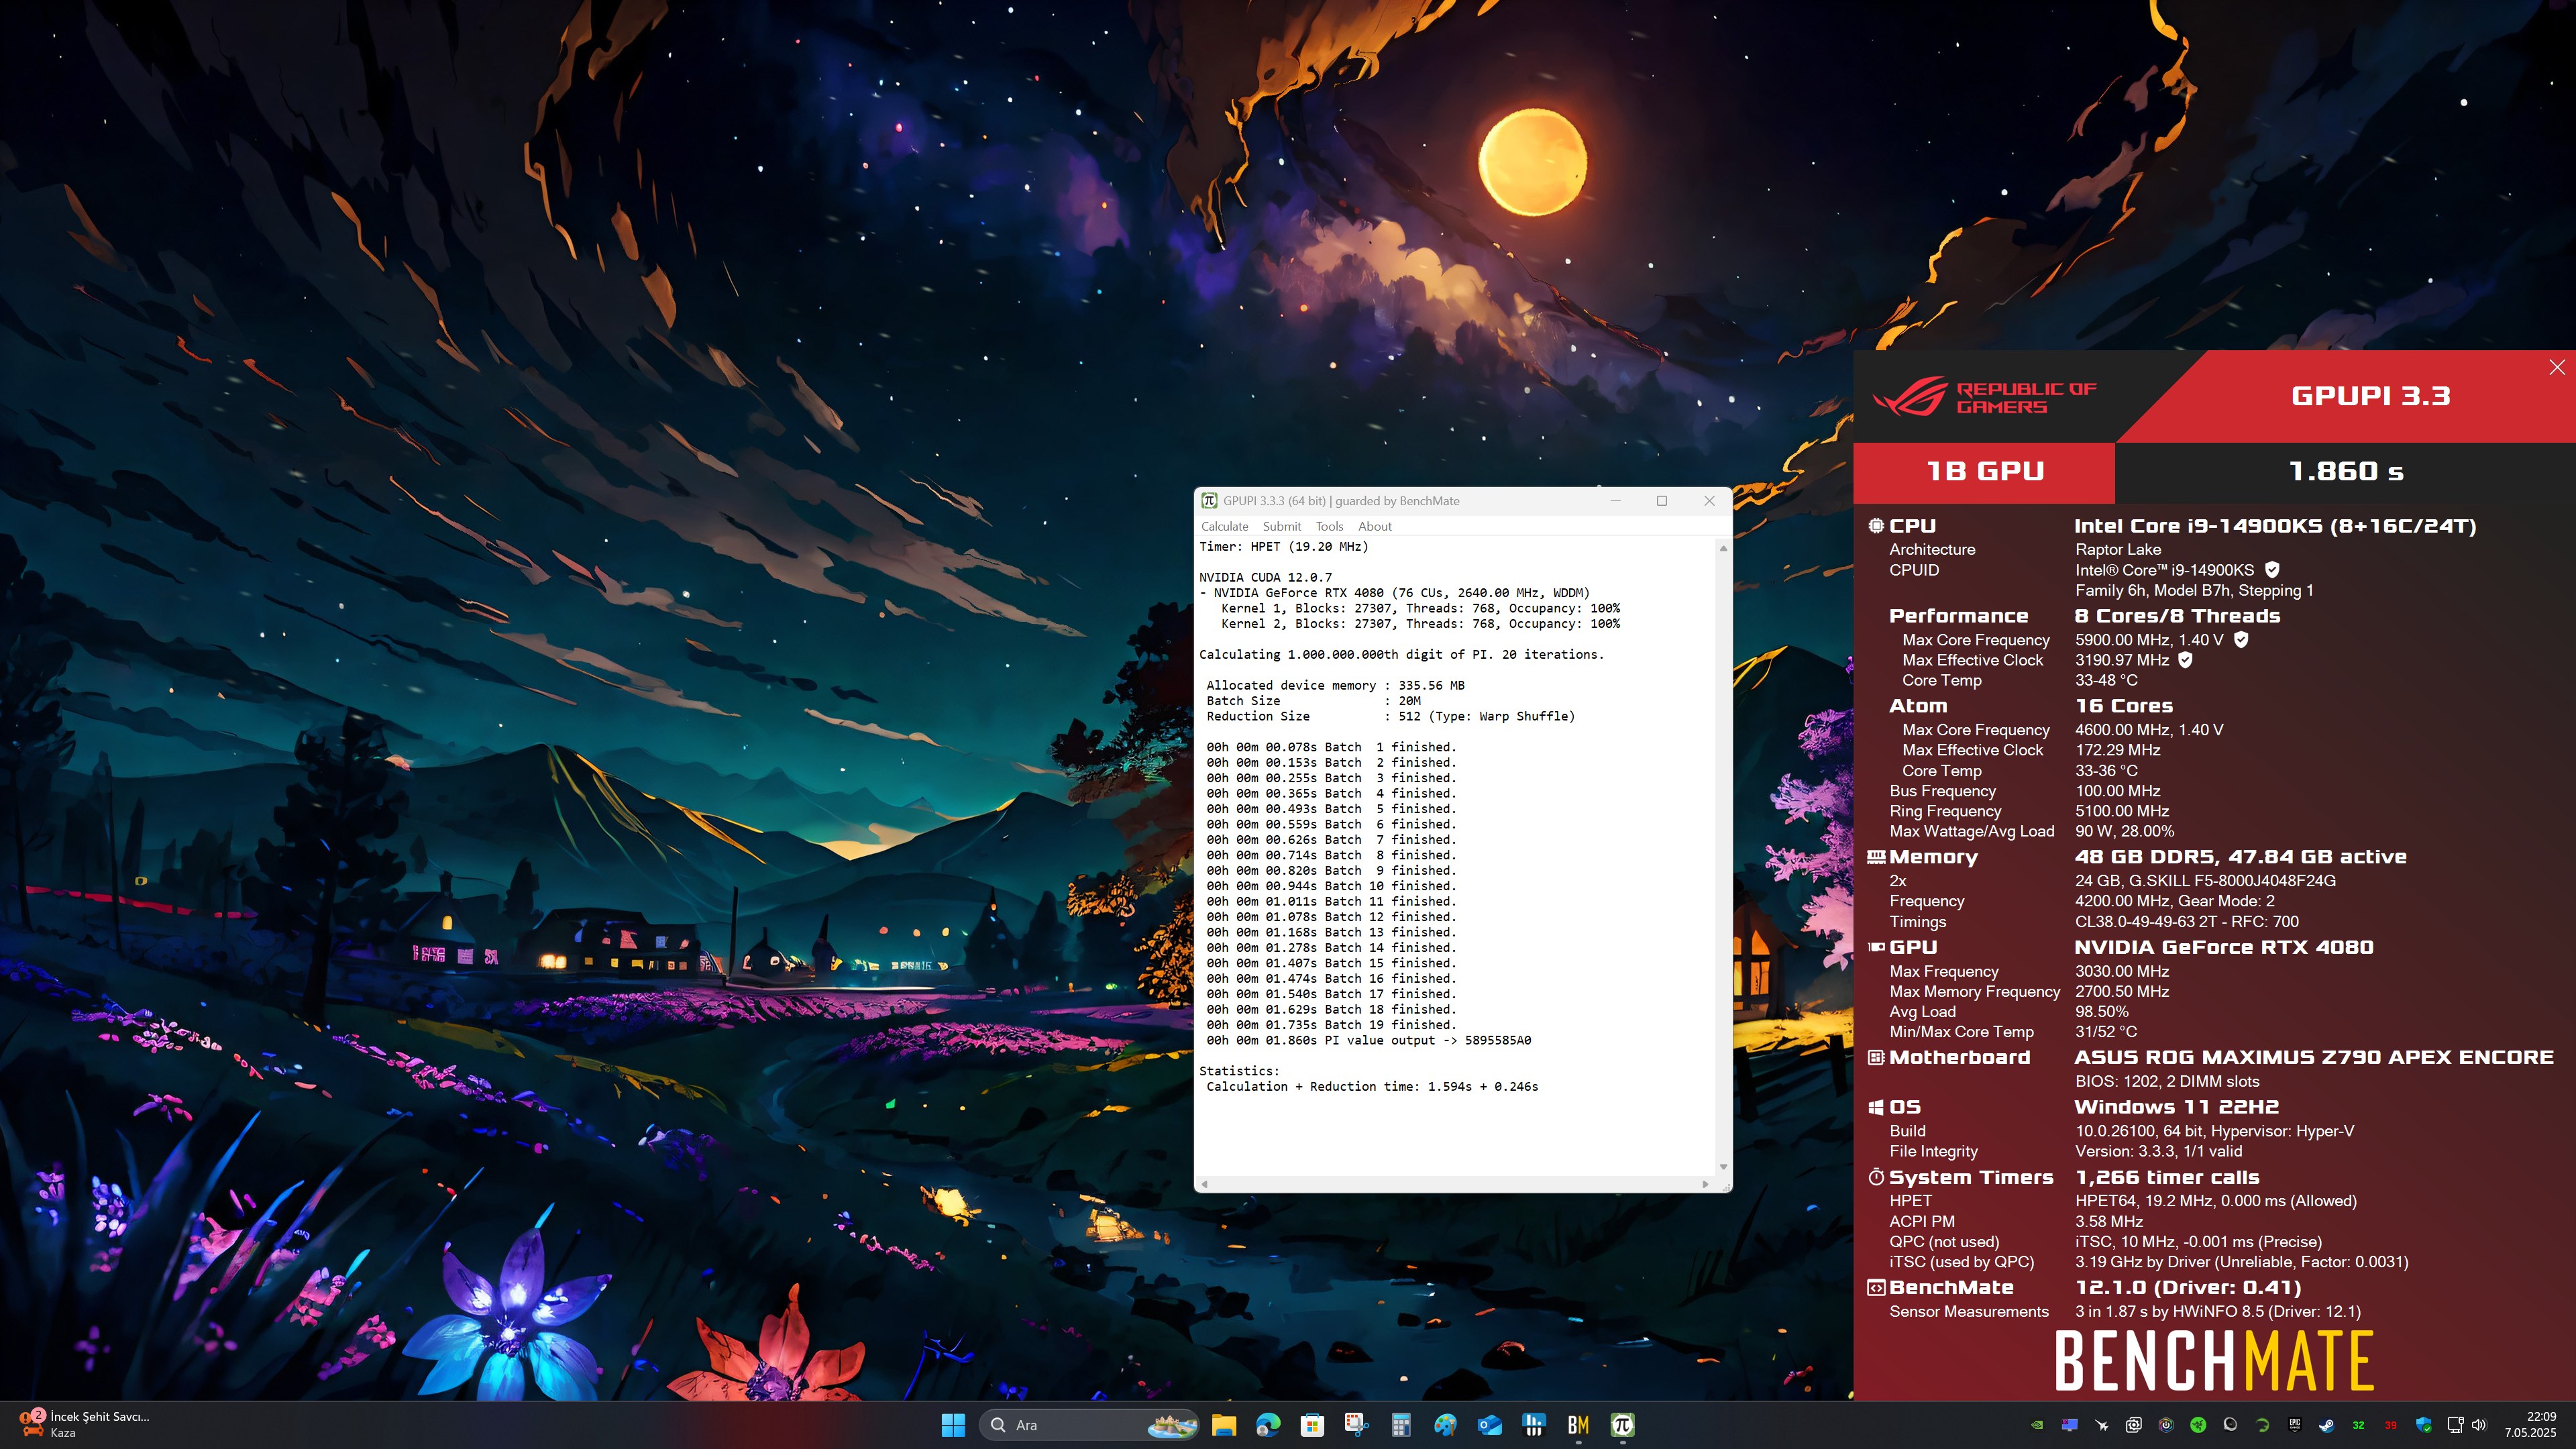The width and height of the screenshot is (2576, 1449).
Task: Open the İncek Şehit Savcı traffic widget
Action: pos(85,1425)
